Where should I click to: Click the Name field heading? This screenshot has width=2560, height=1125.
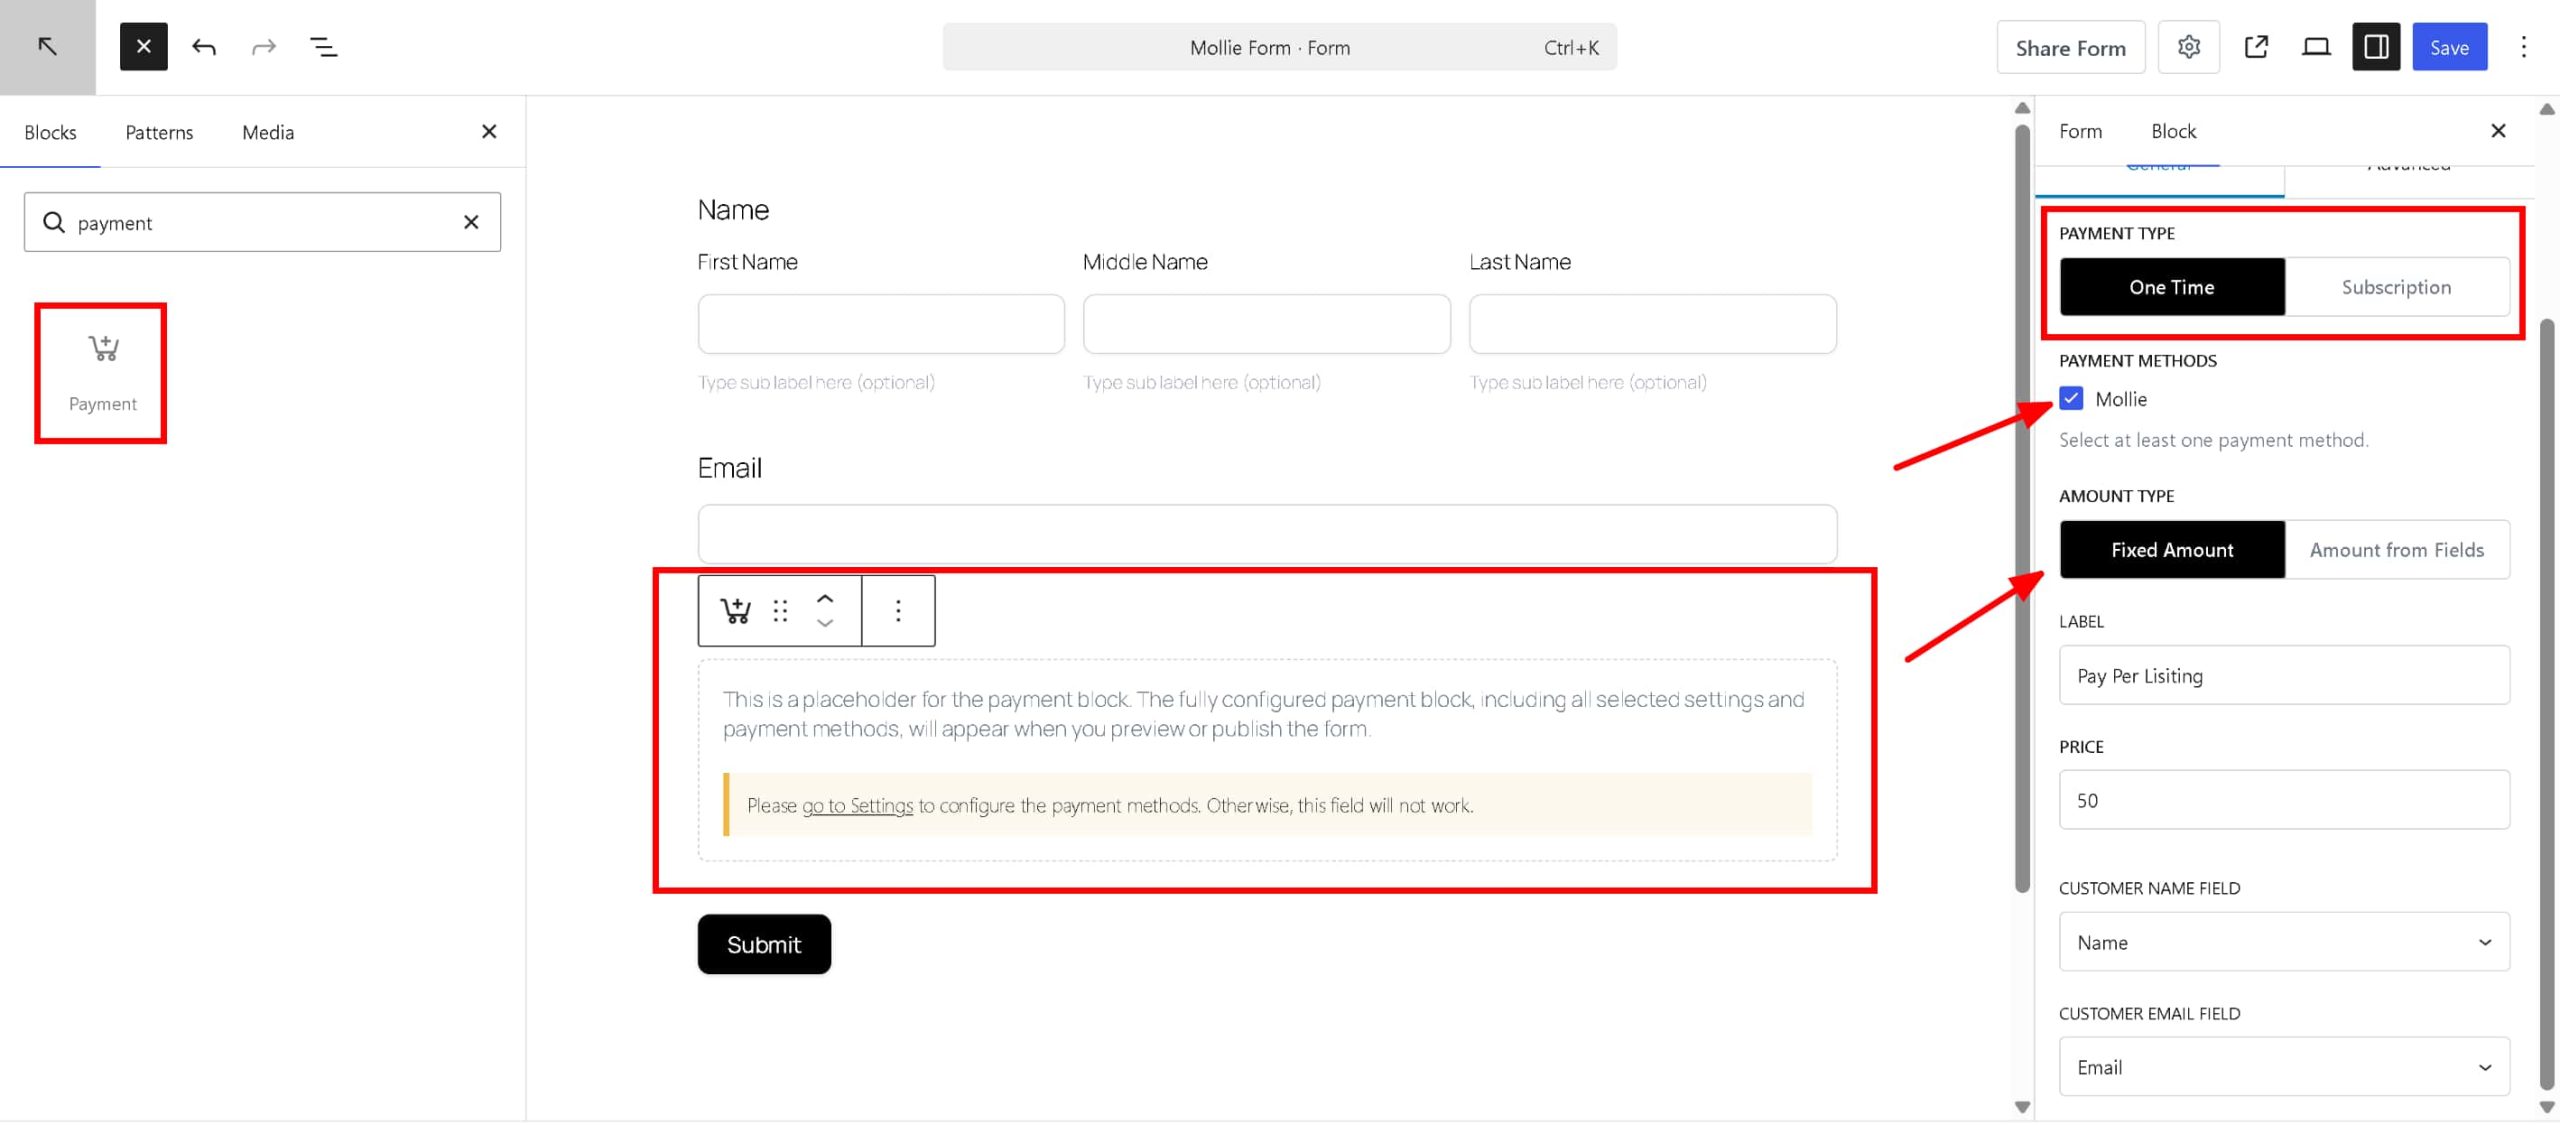pos(733,210)
